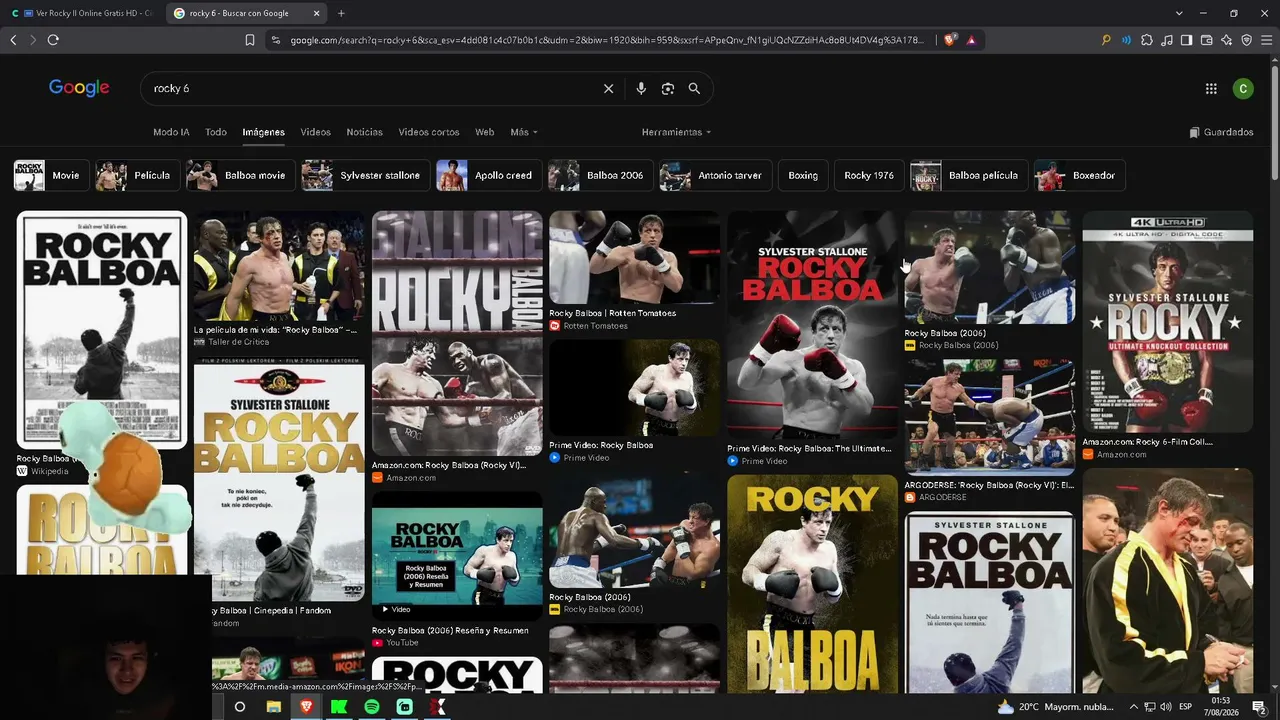
Task: Open Google Lens image search
Action: (x=668, y=89)
